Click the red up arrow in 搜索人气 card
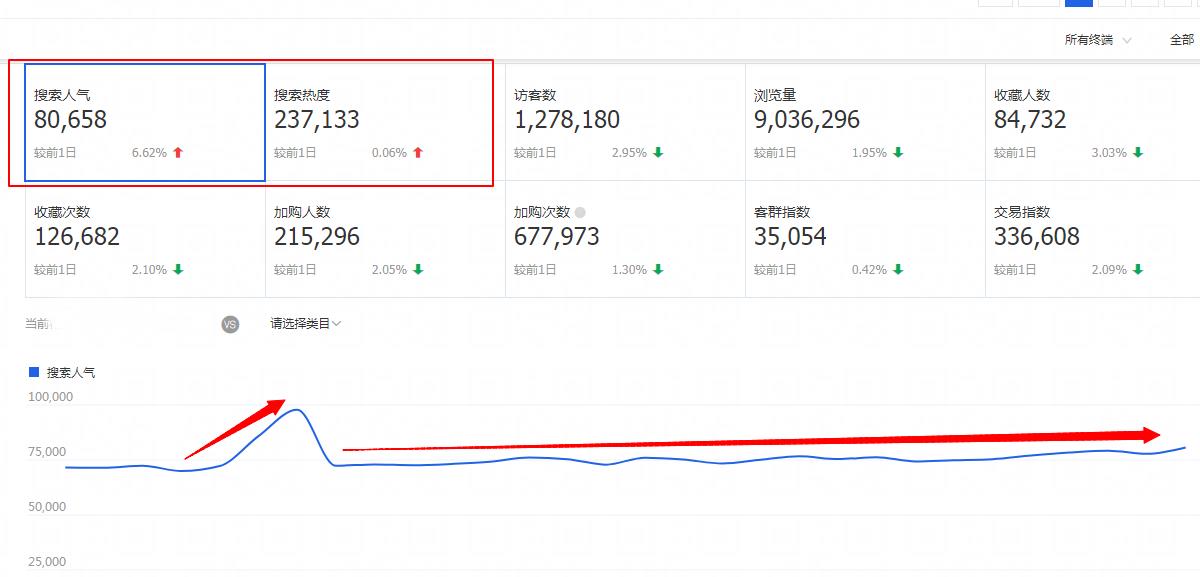The width and height of the screenshot is (1200, 577). (178, 153)
